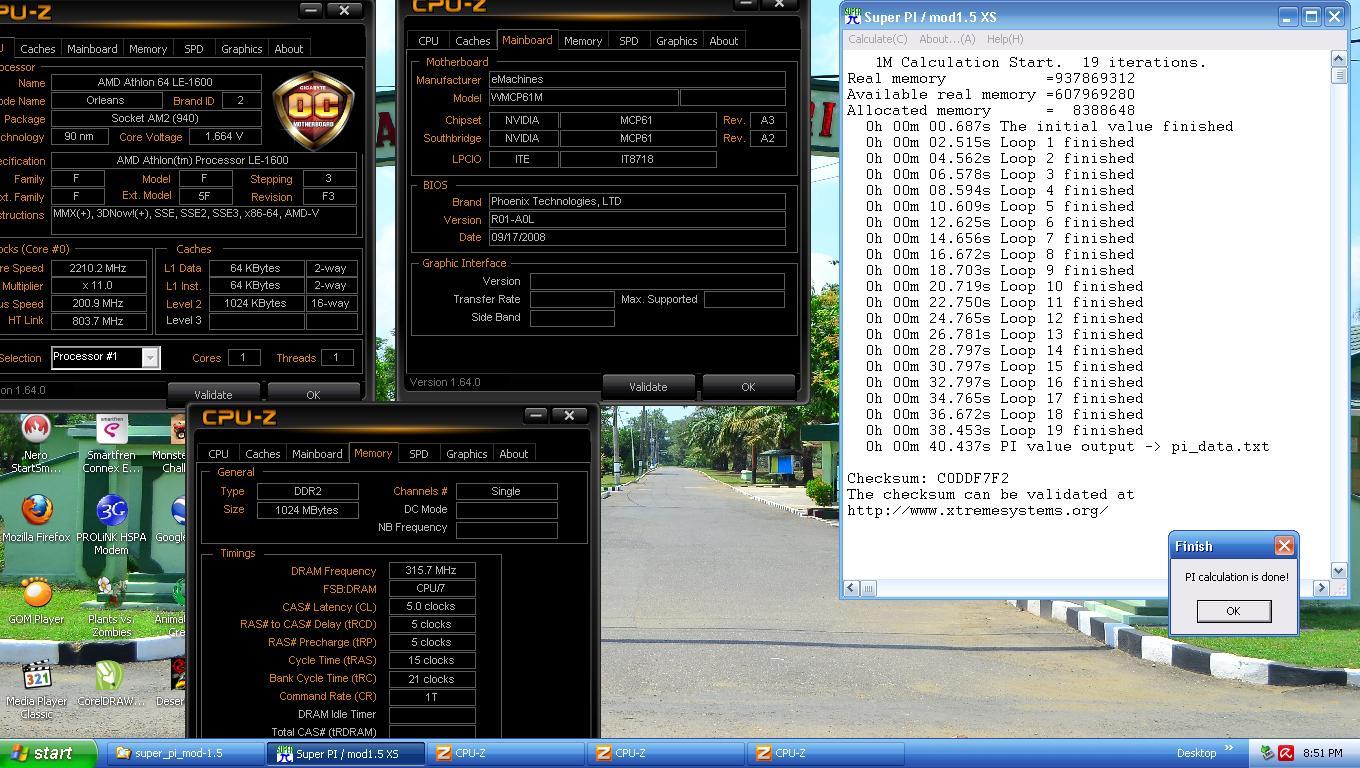
Task: Switch to CPU tab in Memory window
Action: point(218,454)
